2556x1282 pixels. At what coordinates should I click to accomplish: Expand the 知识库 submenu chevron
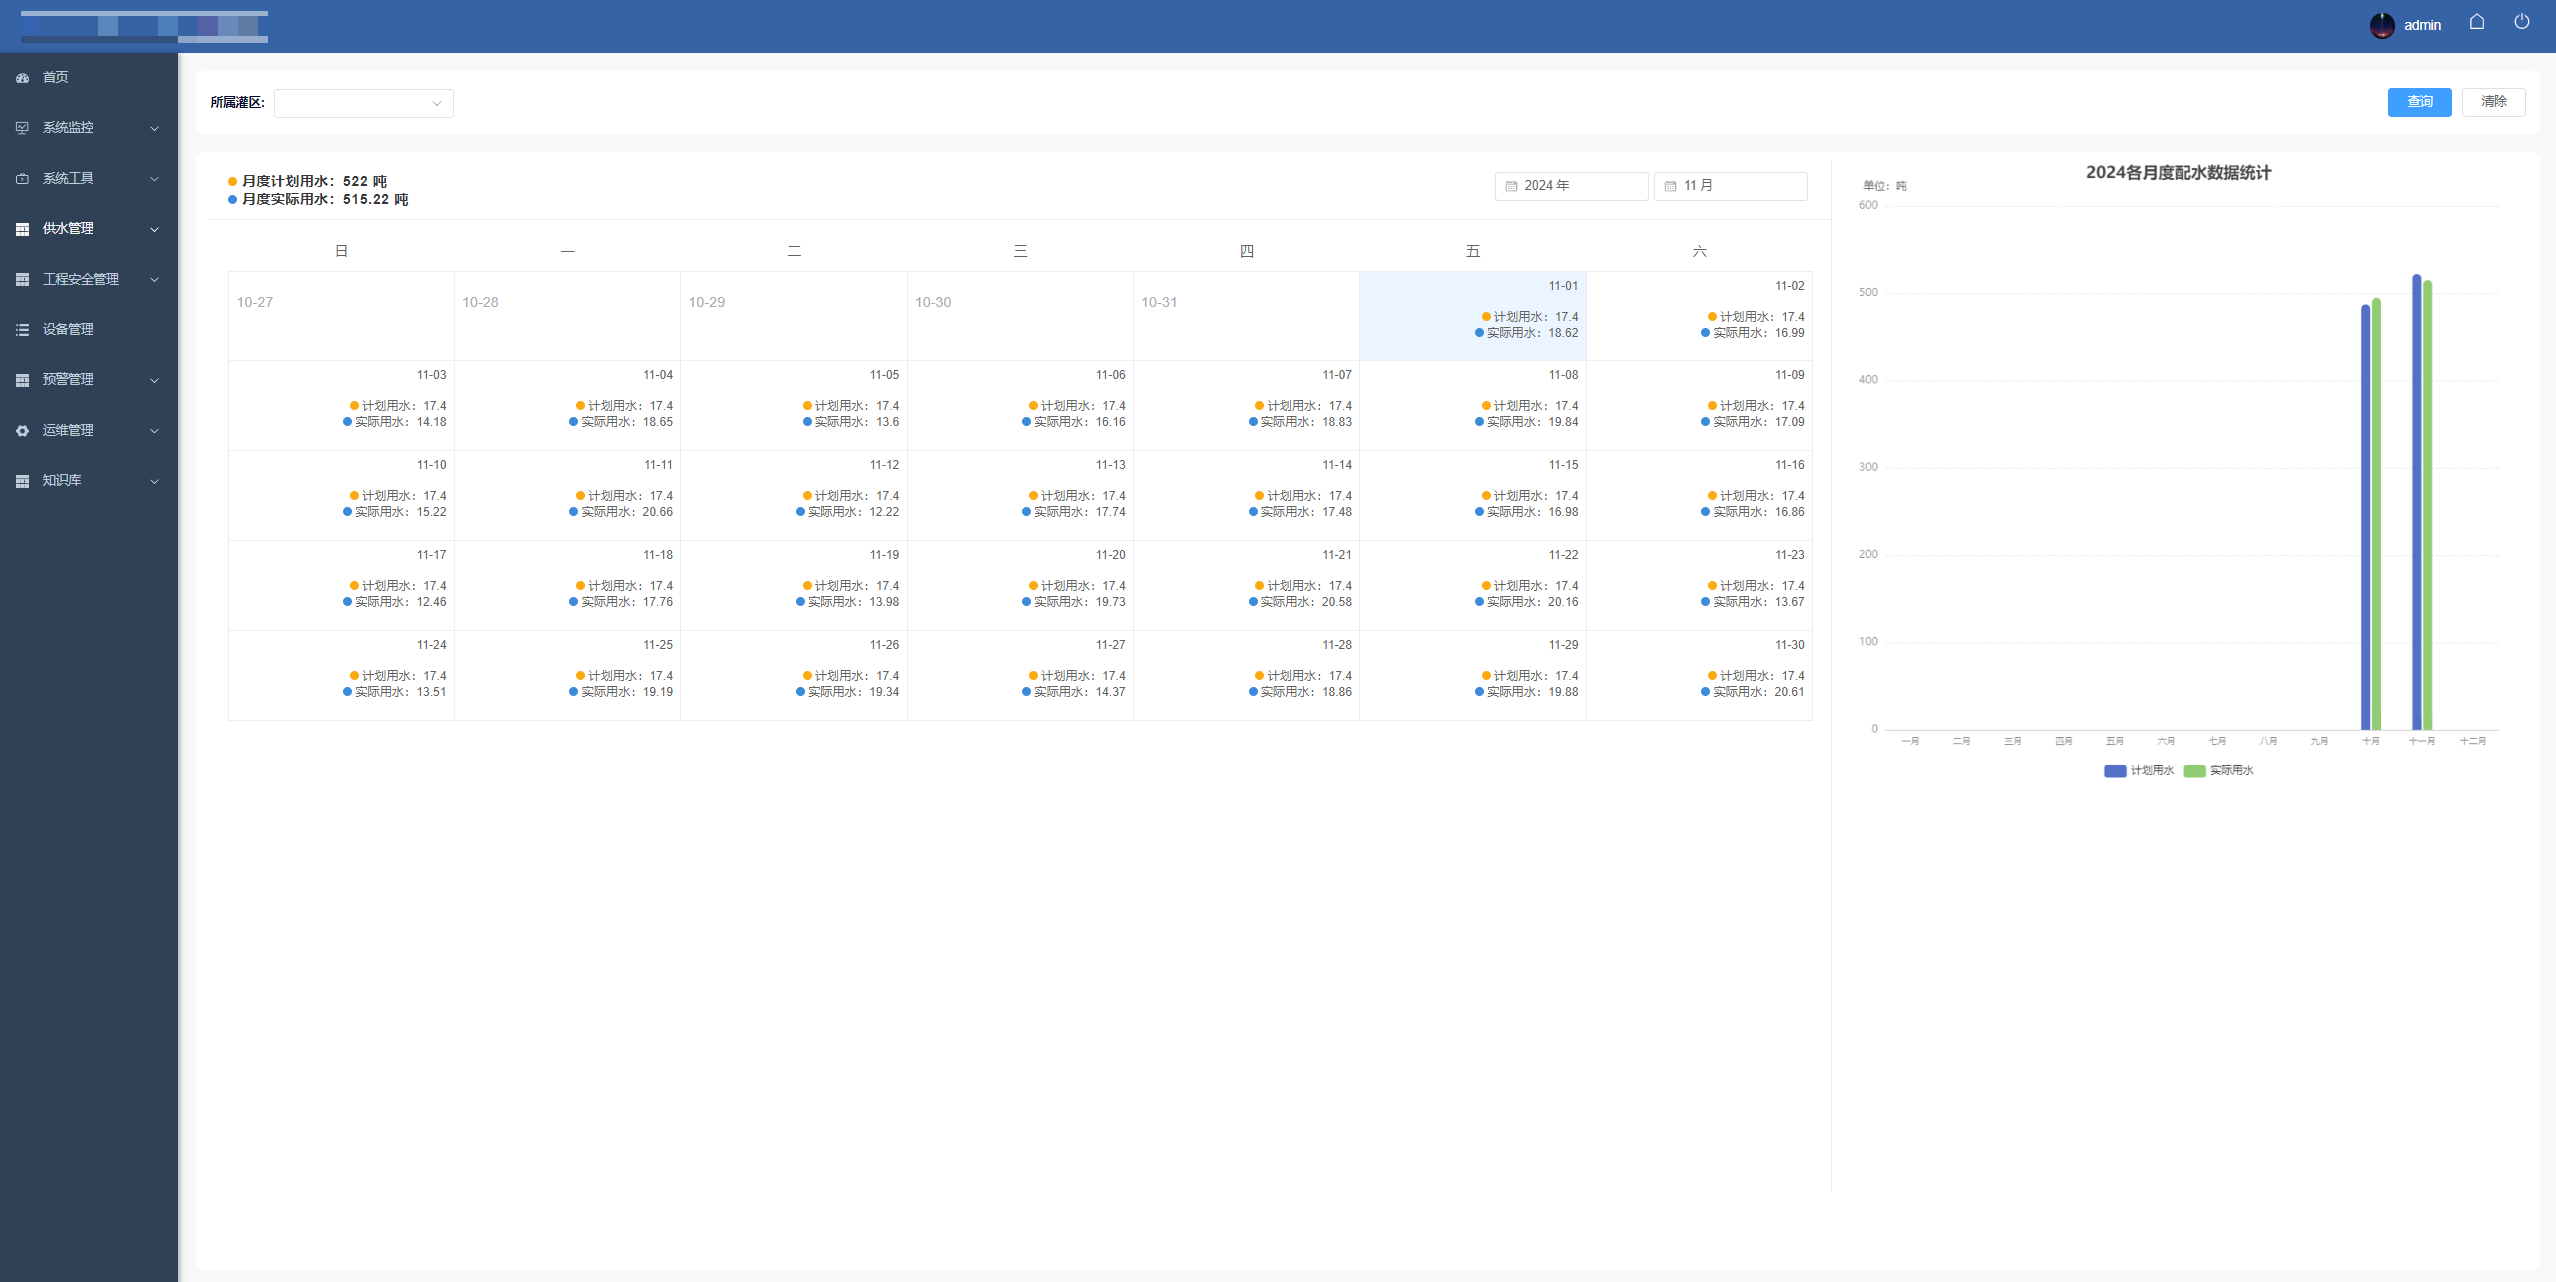[154, 482]
